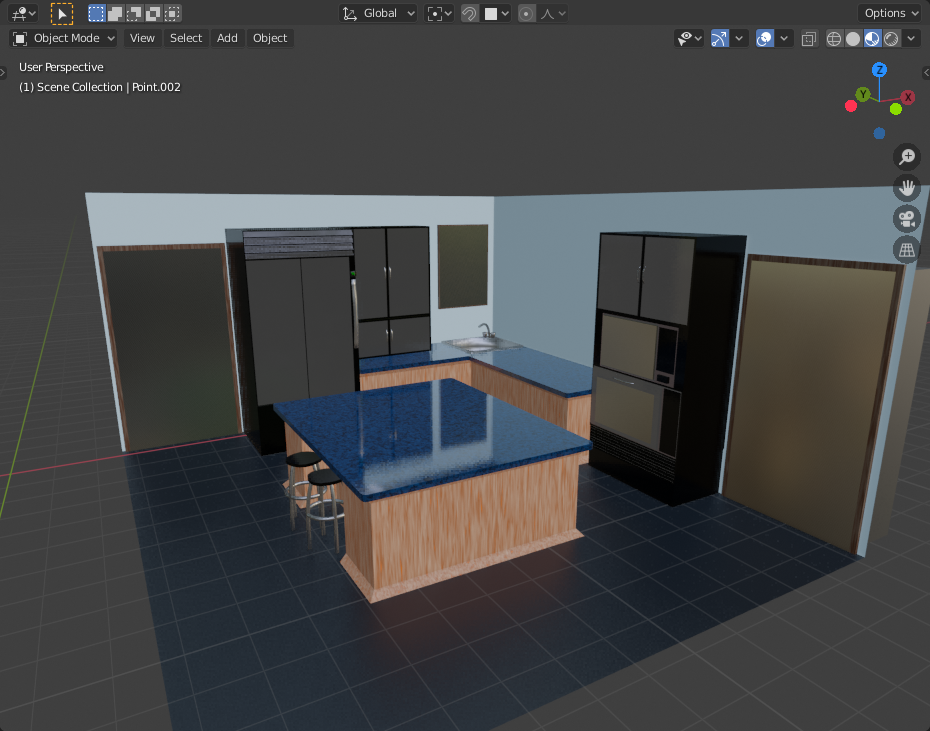
Task: Switch to Material Preview shading
Action: click(x=872, y=39)
